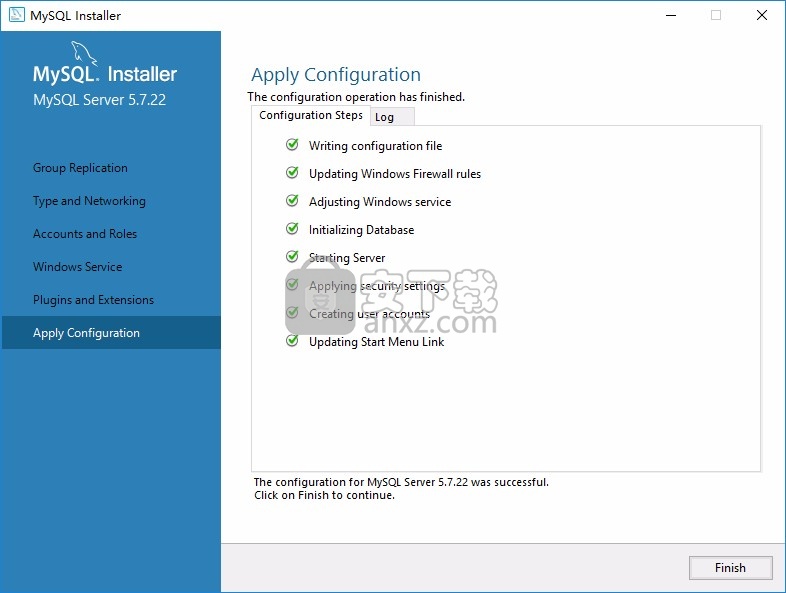Click the 'Apply Configuration' page heading
Viewport: 786px width, 593px height.
(336, 75)
